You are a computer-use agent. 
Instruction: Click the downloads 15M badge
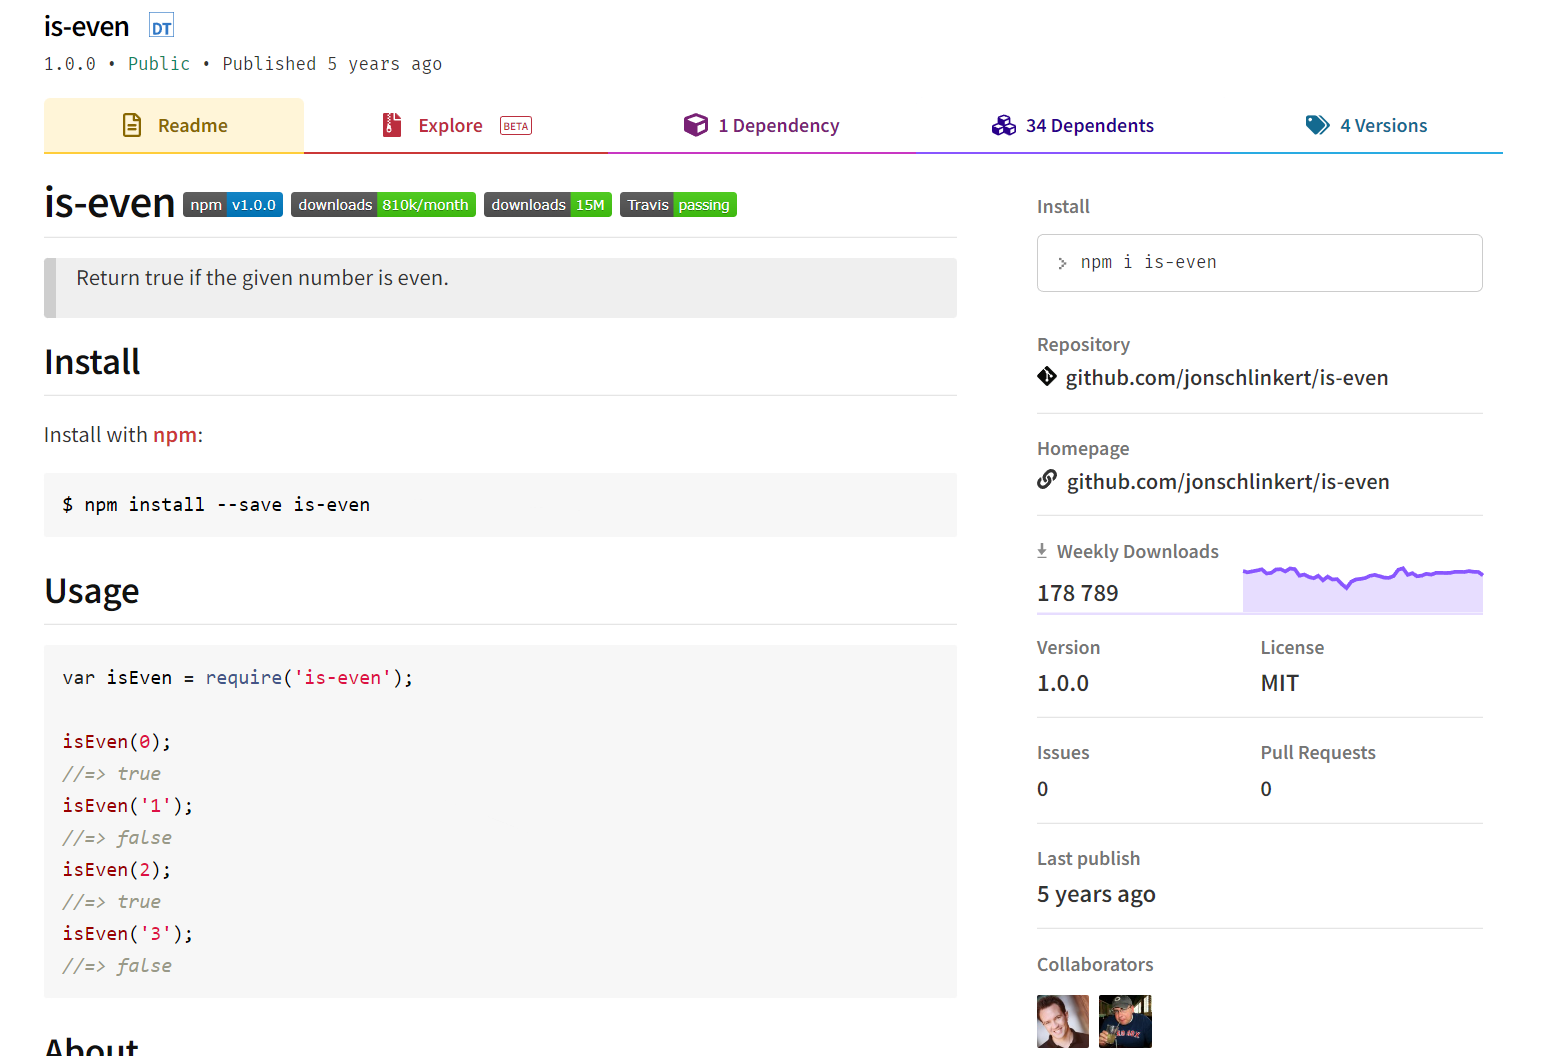[548, 205]
